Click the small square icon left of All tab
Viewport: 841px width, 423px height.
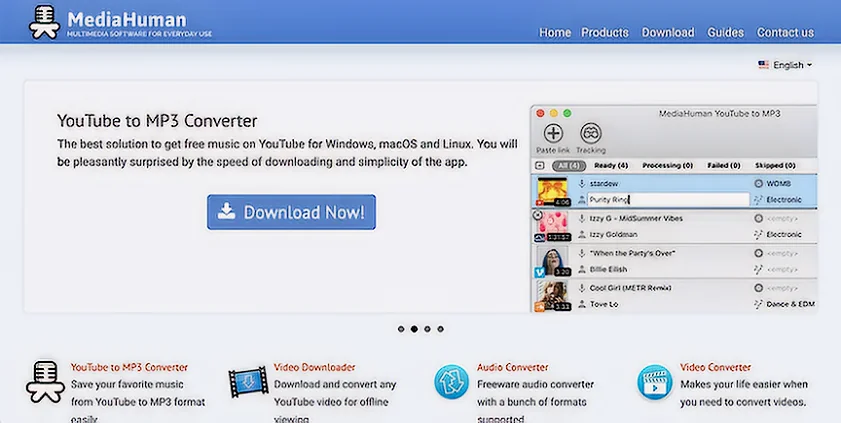(x=540, y=166)
